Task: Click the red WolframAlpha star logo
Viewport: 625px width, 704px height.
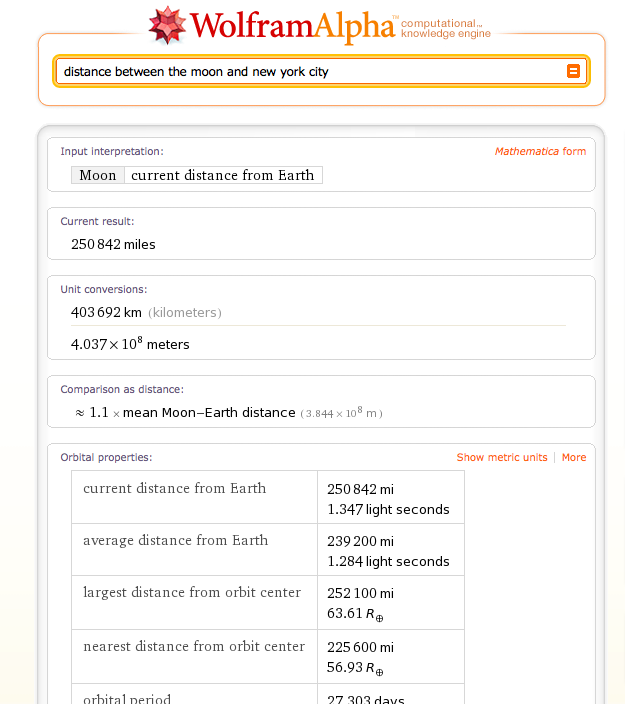Action: [x=167, y=25]
